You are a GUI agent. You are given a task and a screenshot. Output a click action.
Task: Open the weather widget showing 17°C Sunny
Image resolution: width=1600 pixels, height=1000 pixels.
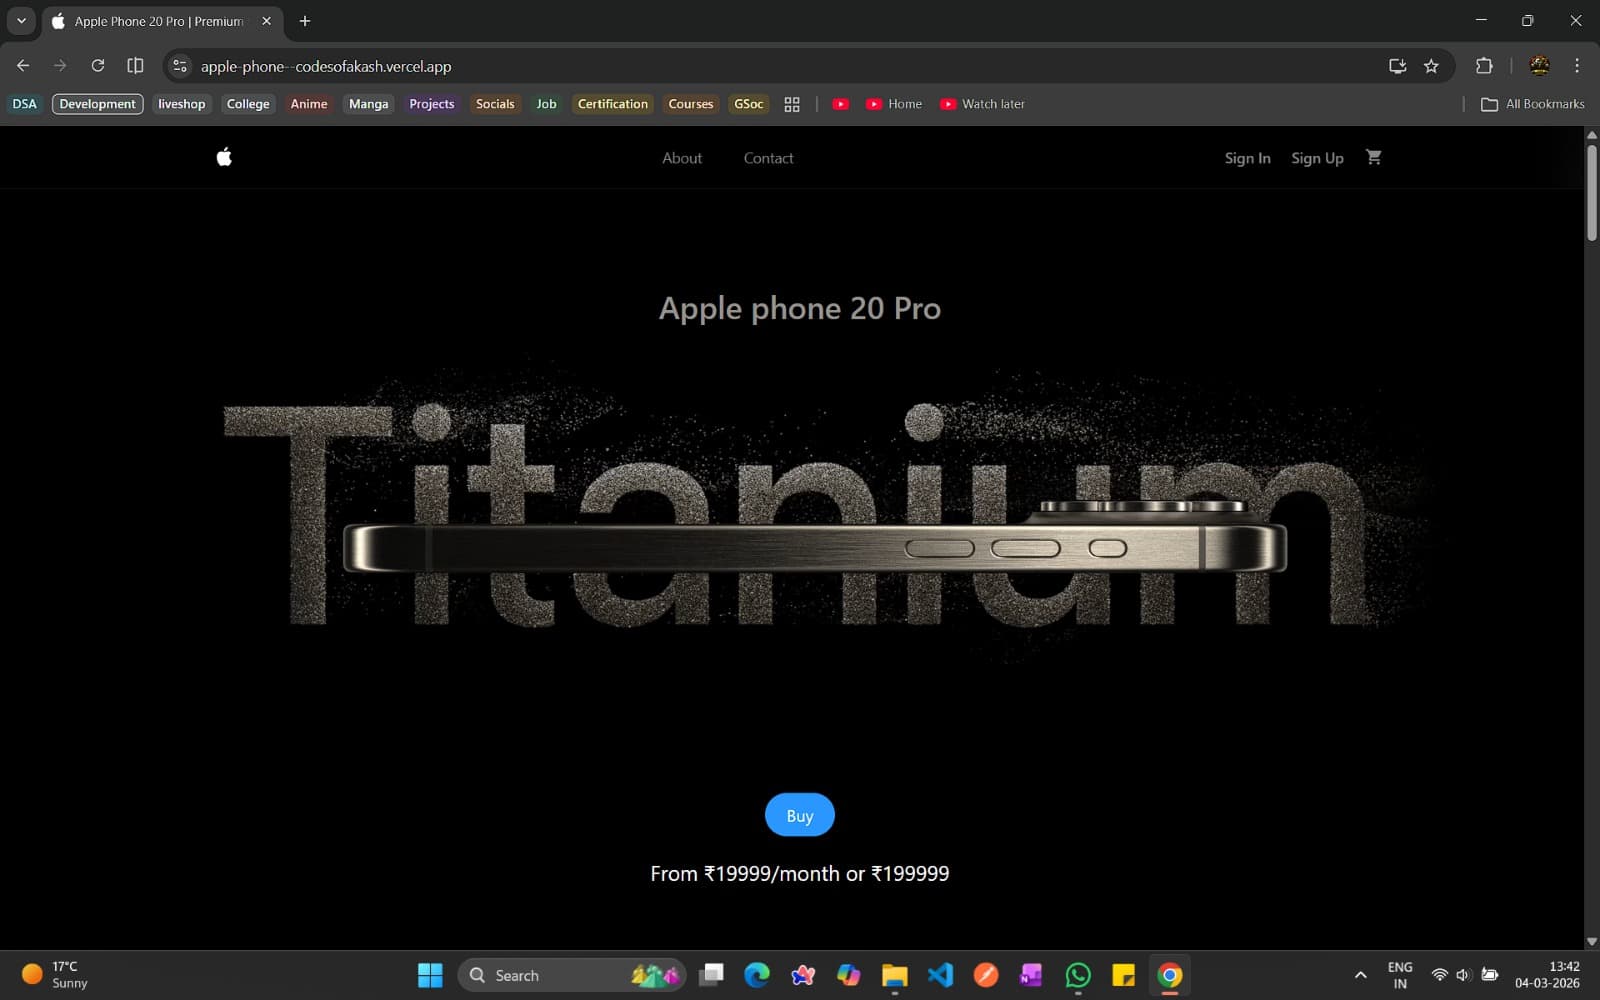point(56,975)
